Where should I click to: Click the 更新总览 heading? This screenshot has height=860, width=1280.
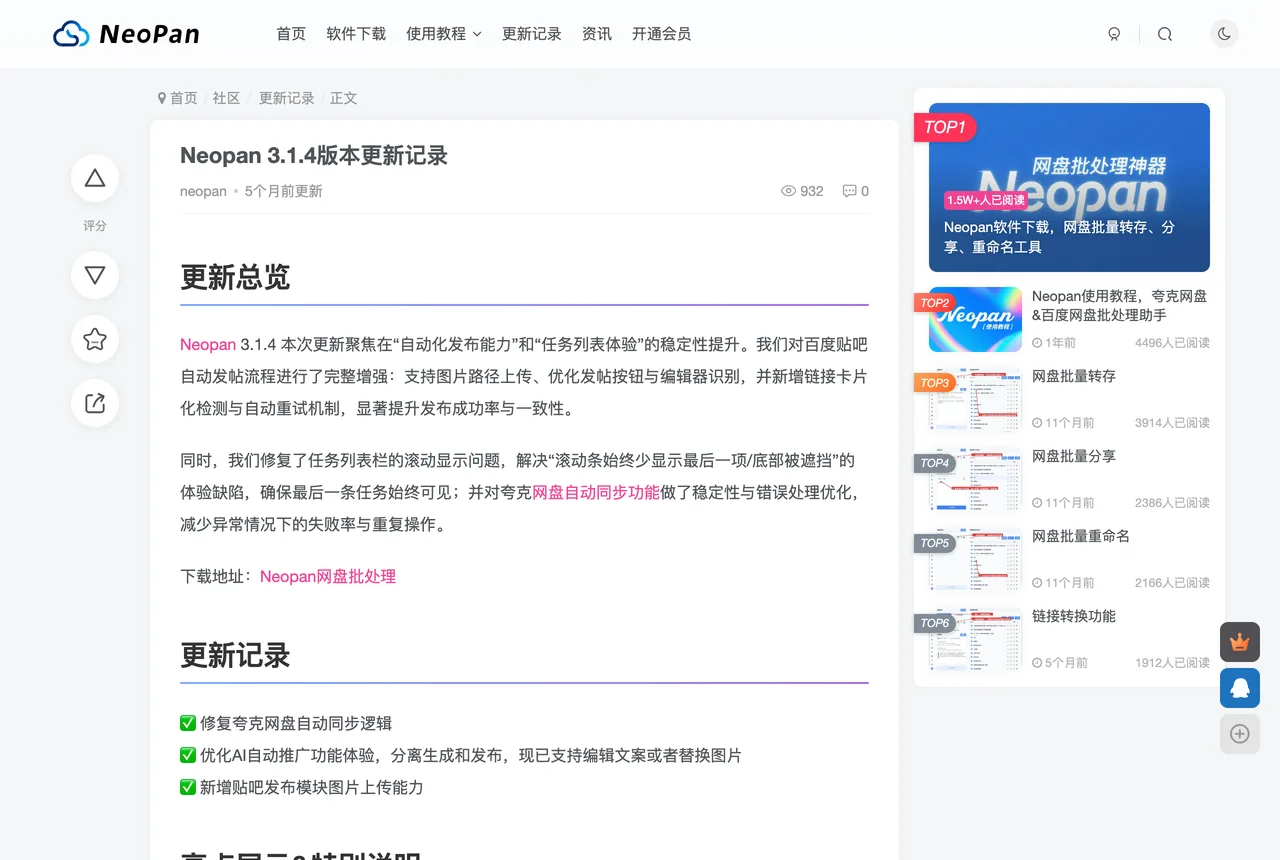click(235, 277)
